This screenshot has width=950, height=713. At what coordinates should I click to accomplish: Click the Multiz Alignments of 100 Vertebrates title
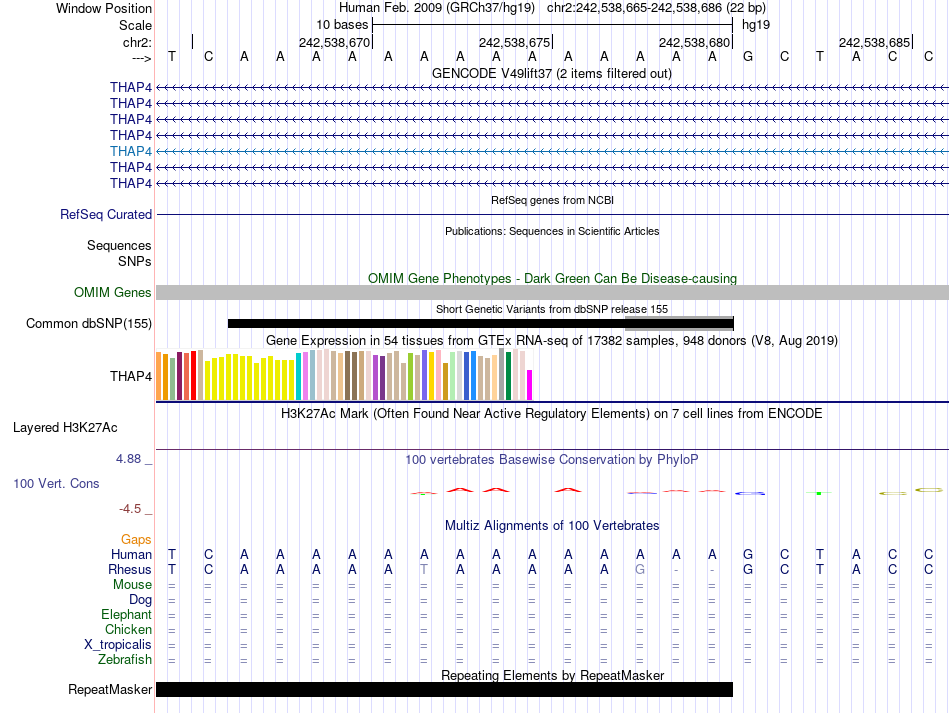(551, 525)
